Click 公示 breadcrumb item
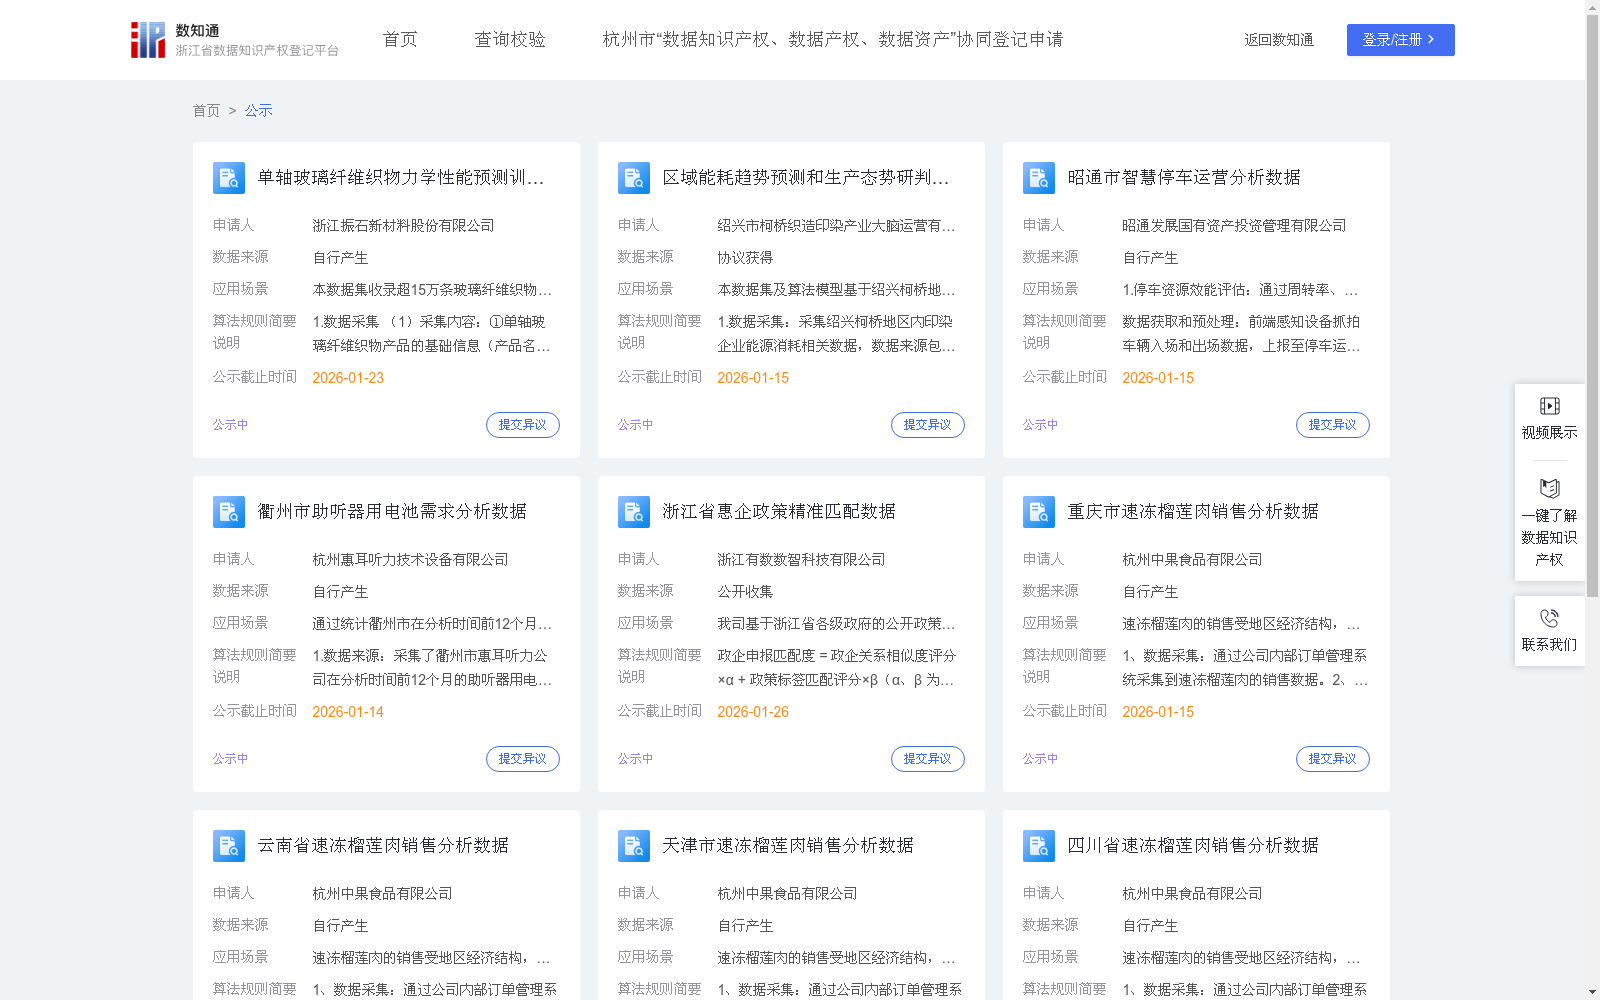This screenshot has width=1600, height=1000. [x=258, y=110]
